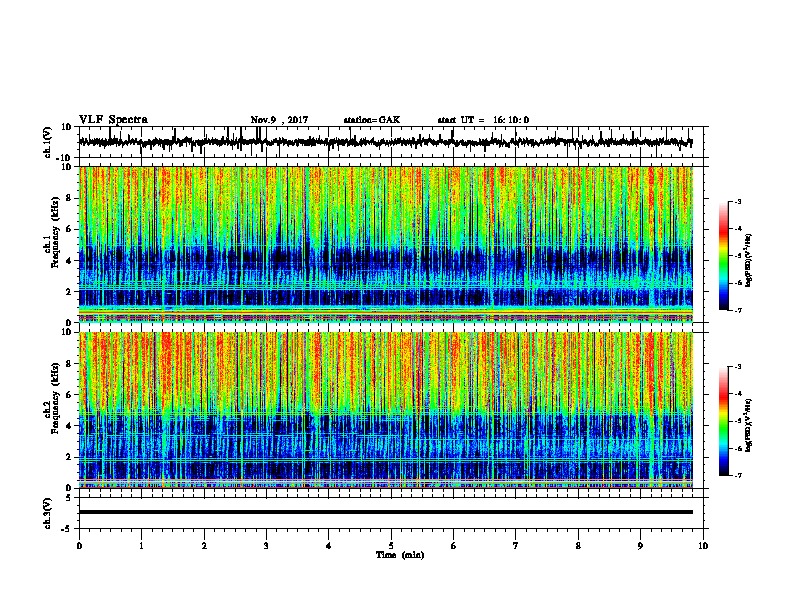Select the "start UT = 16:10:0" header text
The width and height of the screenshot is (792, 612).
pyautogui.click(x=483, y=120)
